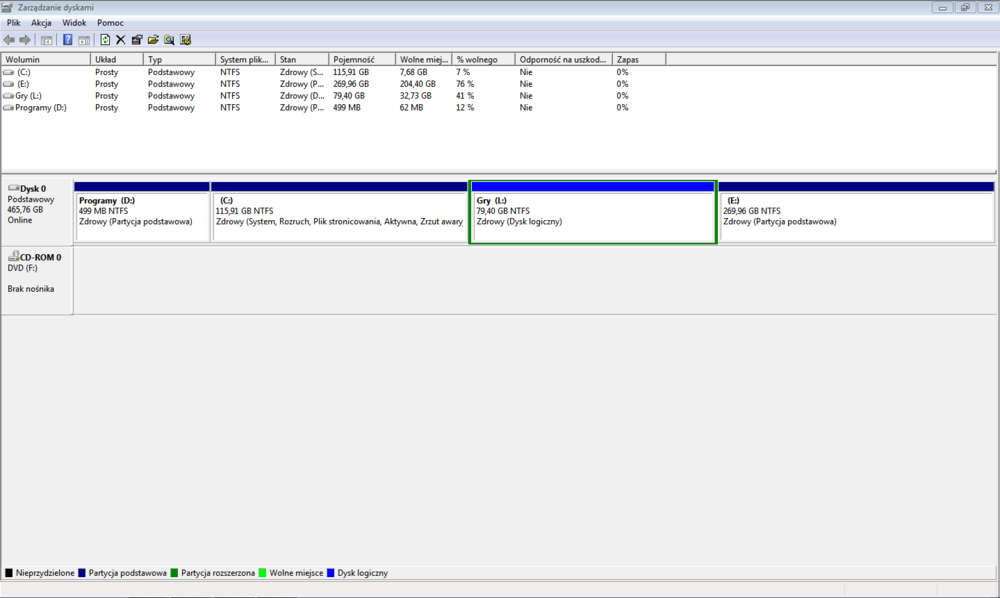Click the Disk Management title bar icon

[x=7, y=8]
